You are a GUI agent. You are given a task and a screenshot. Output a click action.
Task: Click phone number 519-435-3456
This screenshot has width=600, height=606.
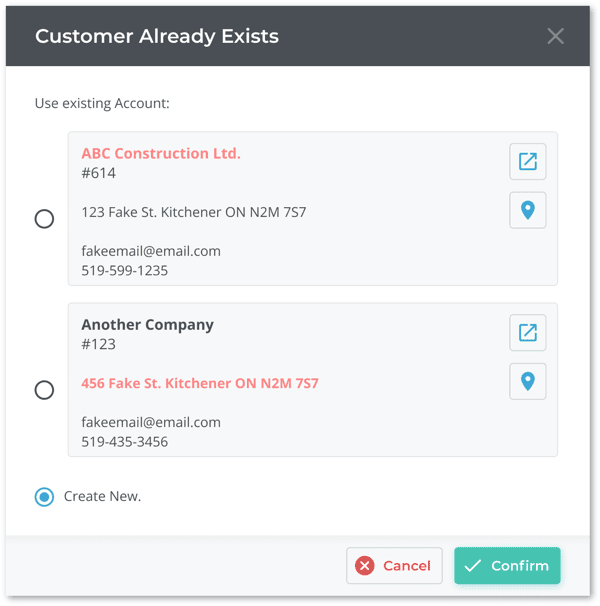tap(124, 441)
